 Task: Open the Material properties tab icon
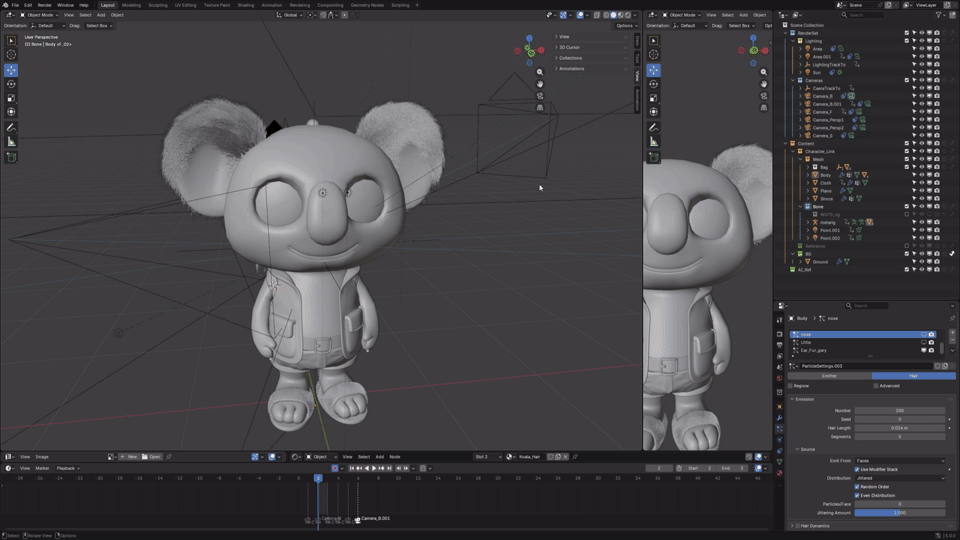pos(779,473)
